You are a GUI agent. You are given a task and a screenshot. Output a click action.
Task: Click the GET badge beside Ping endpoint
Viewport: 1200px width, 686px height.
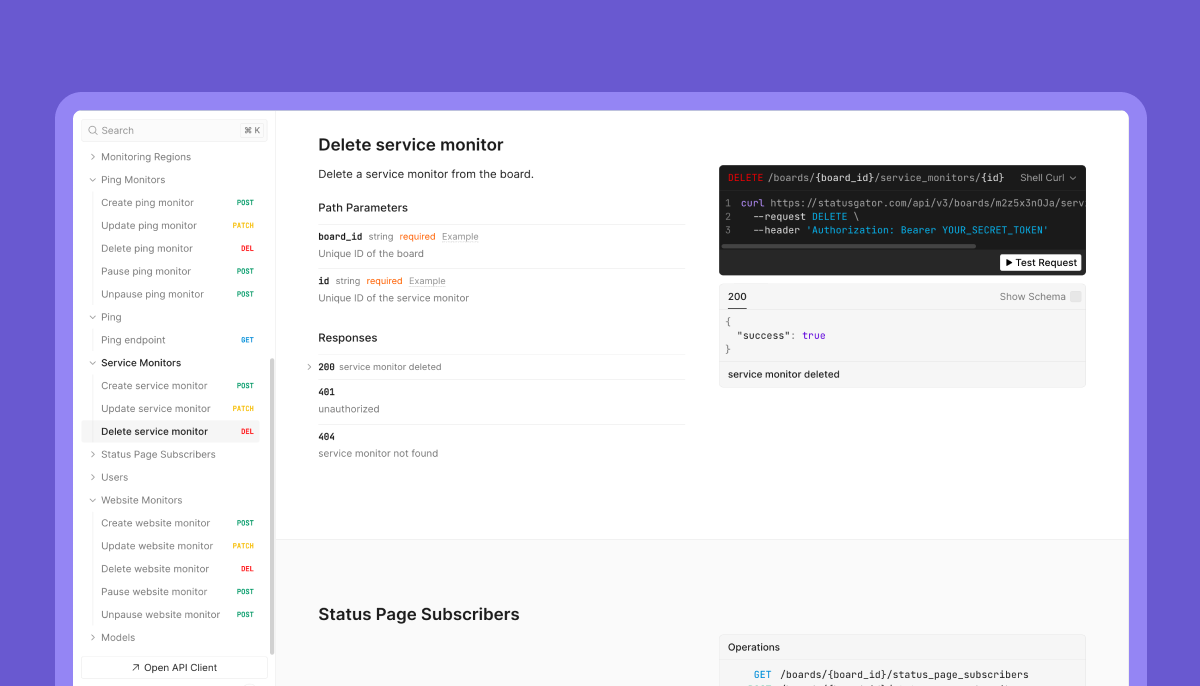coord(247,340)
